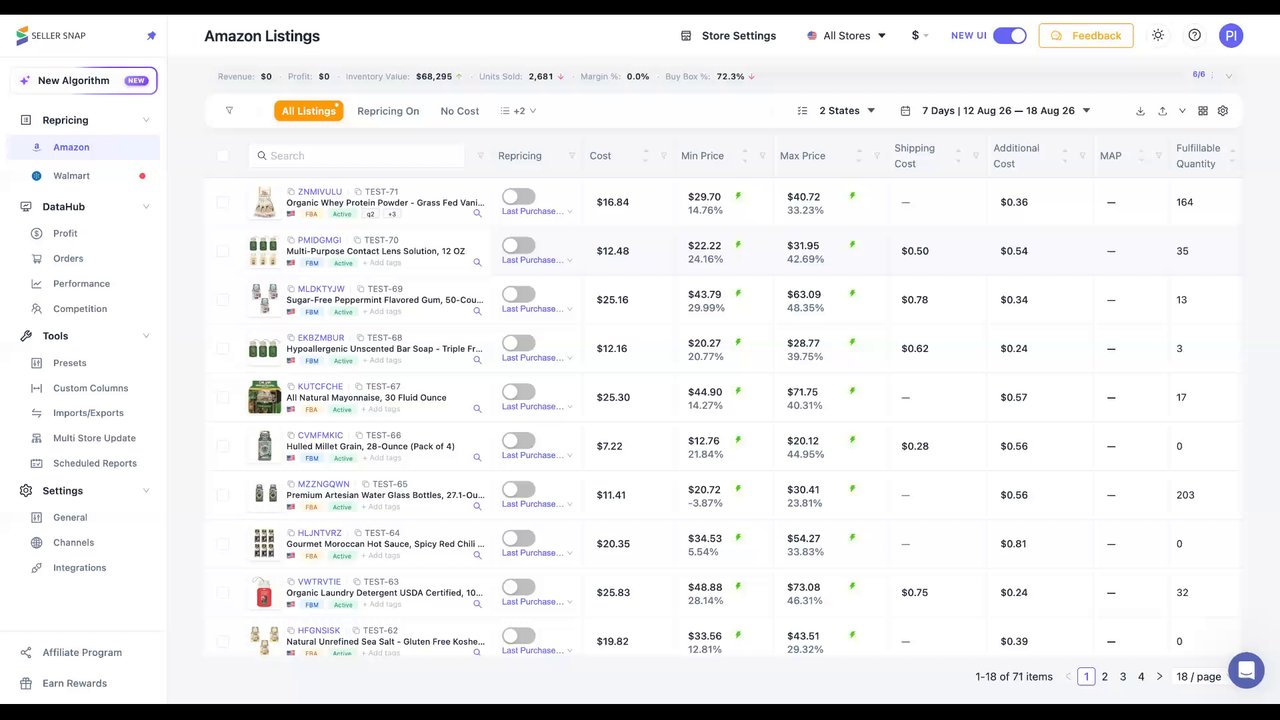1280x720 pixels.
Task: Open the PI user profile avatar
Action: [1231, 35]
